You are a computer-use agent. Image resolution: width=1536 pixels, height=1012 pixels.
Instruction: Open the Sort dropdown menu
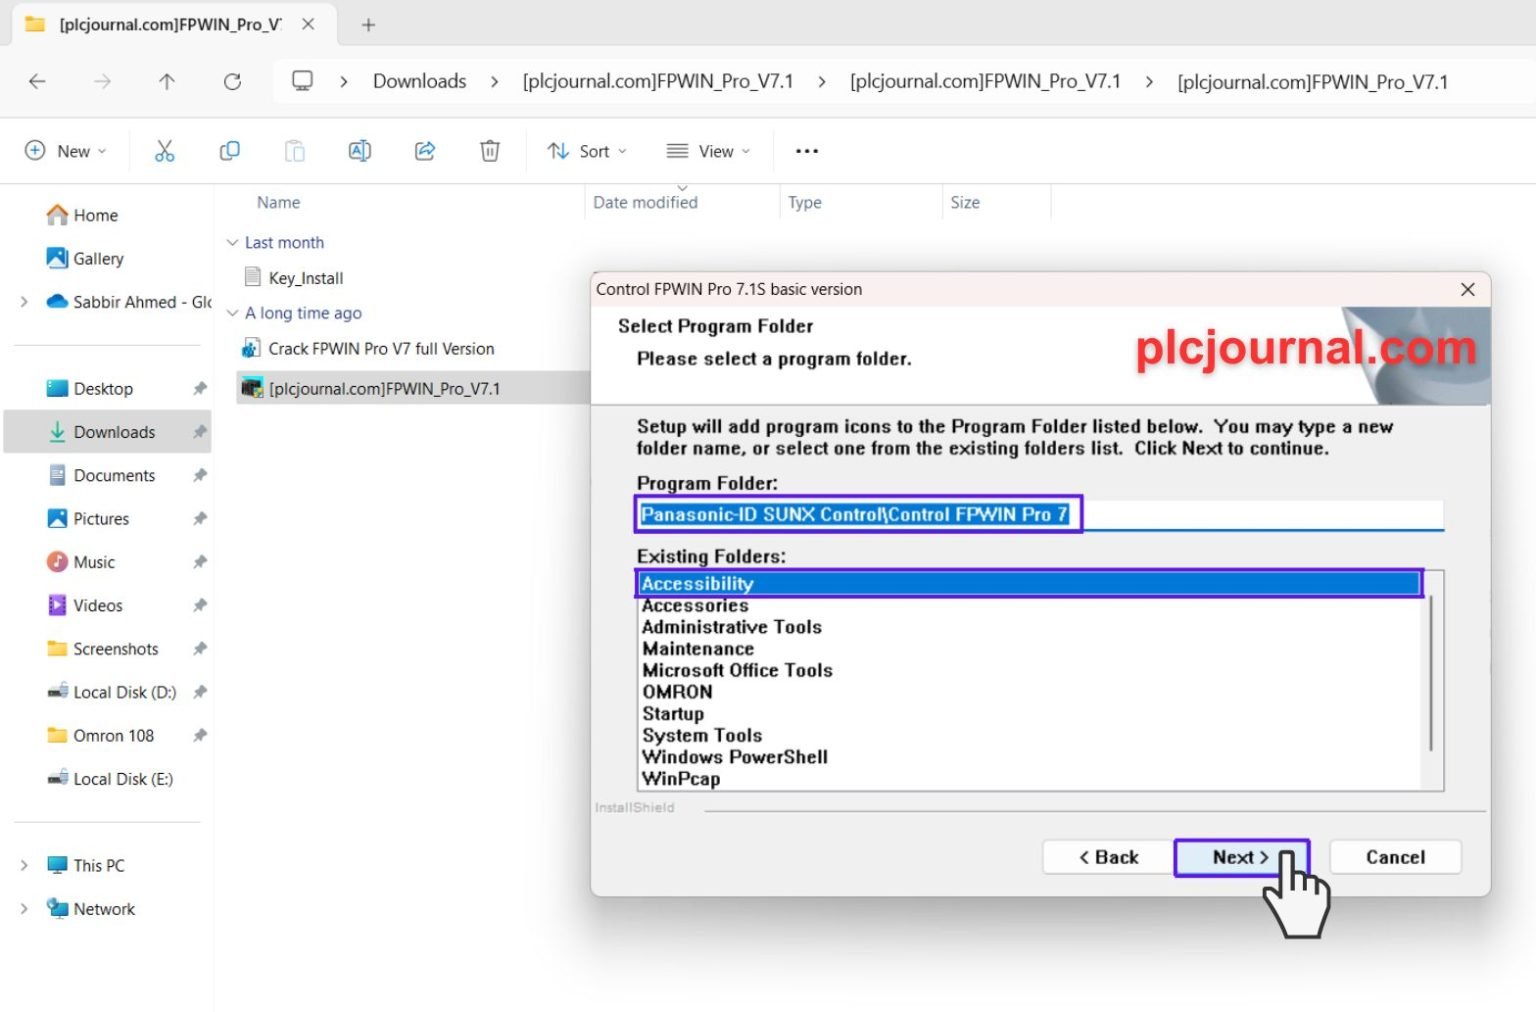[x=587, y=150]
